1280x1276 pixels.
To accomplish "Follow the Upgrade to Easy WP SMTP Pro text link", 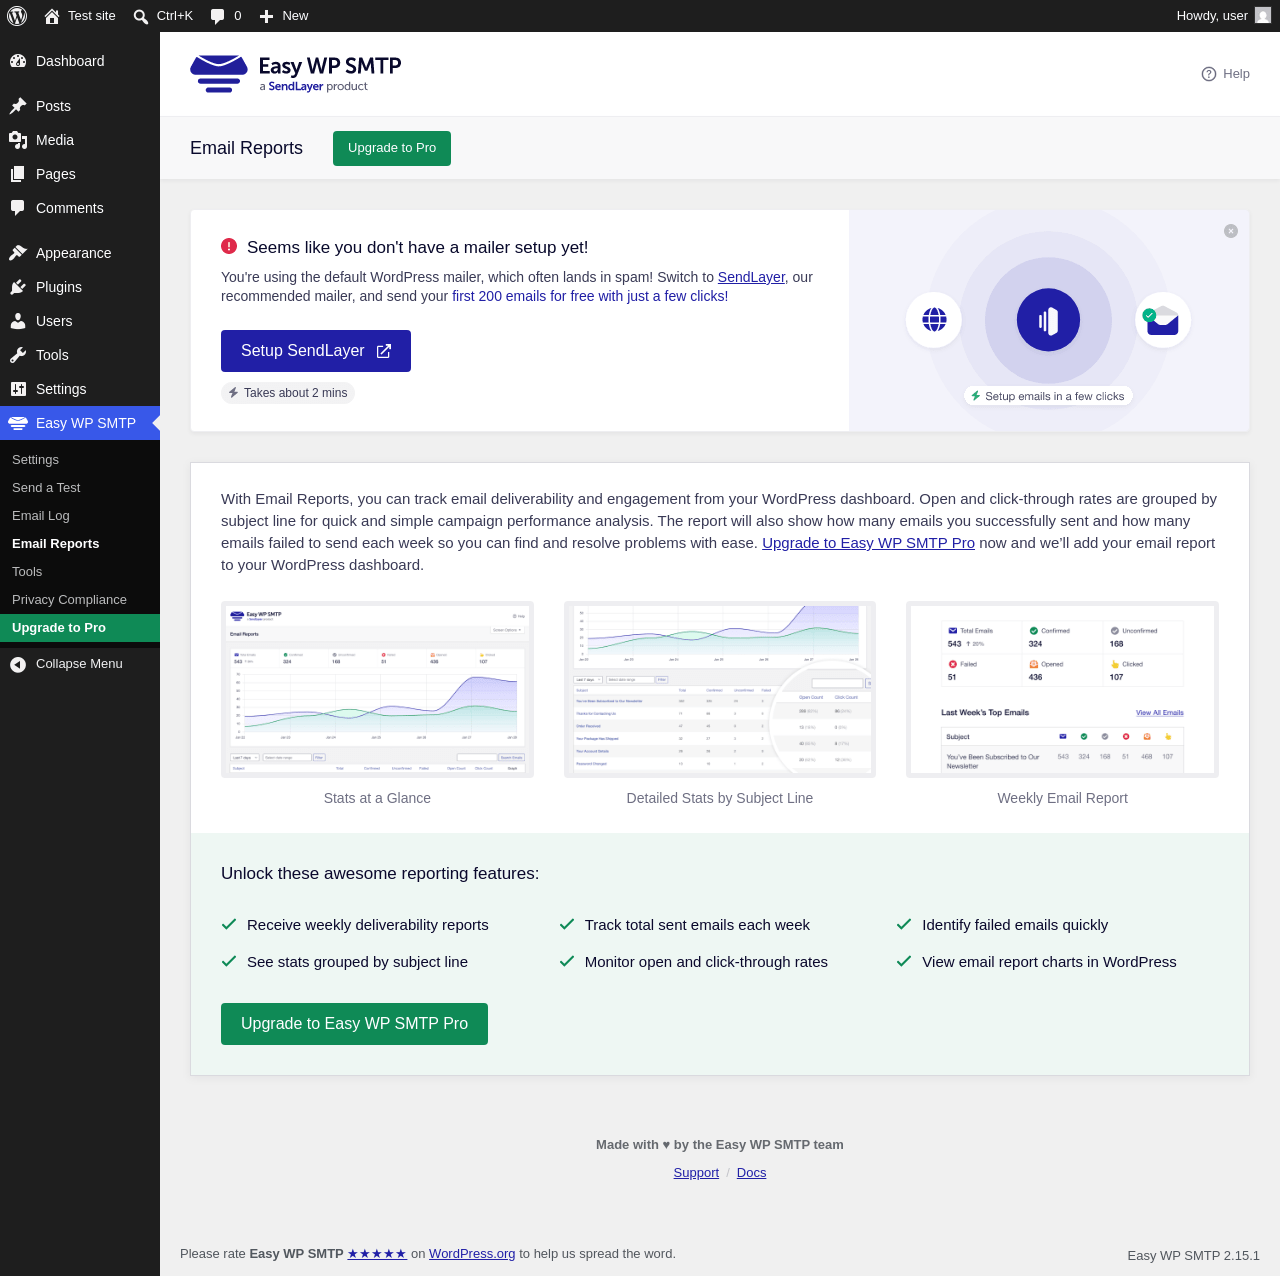I will click(868, 543).
